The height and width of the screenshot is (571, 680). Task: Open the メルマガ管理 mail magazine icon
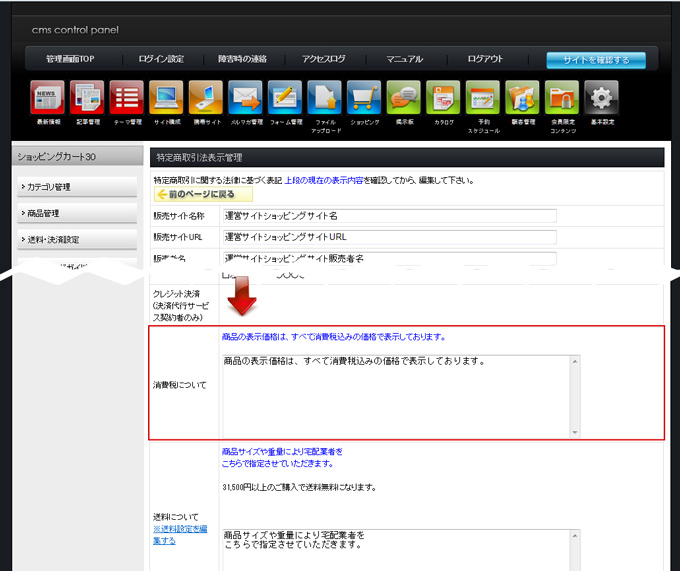(245, 98)
